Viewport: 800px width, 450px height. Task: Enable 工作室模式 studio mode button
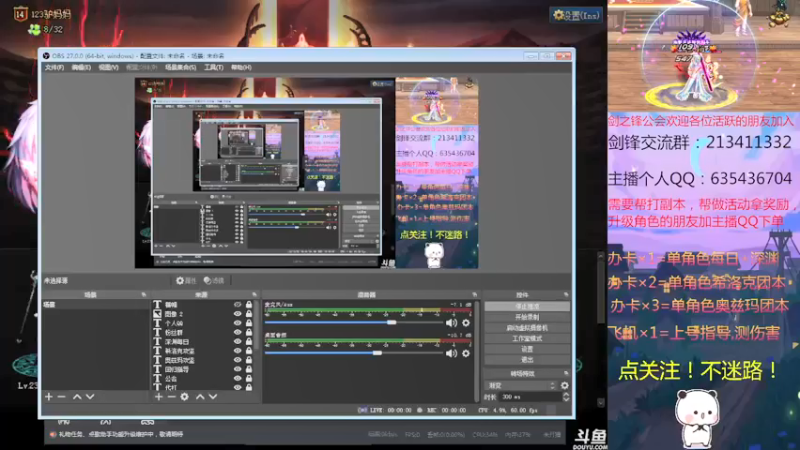[x=527, y=338]
